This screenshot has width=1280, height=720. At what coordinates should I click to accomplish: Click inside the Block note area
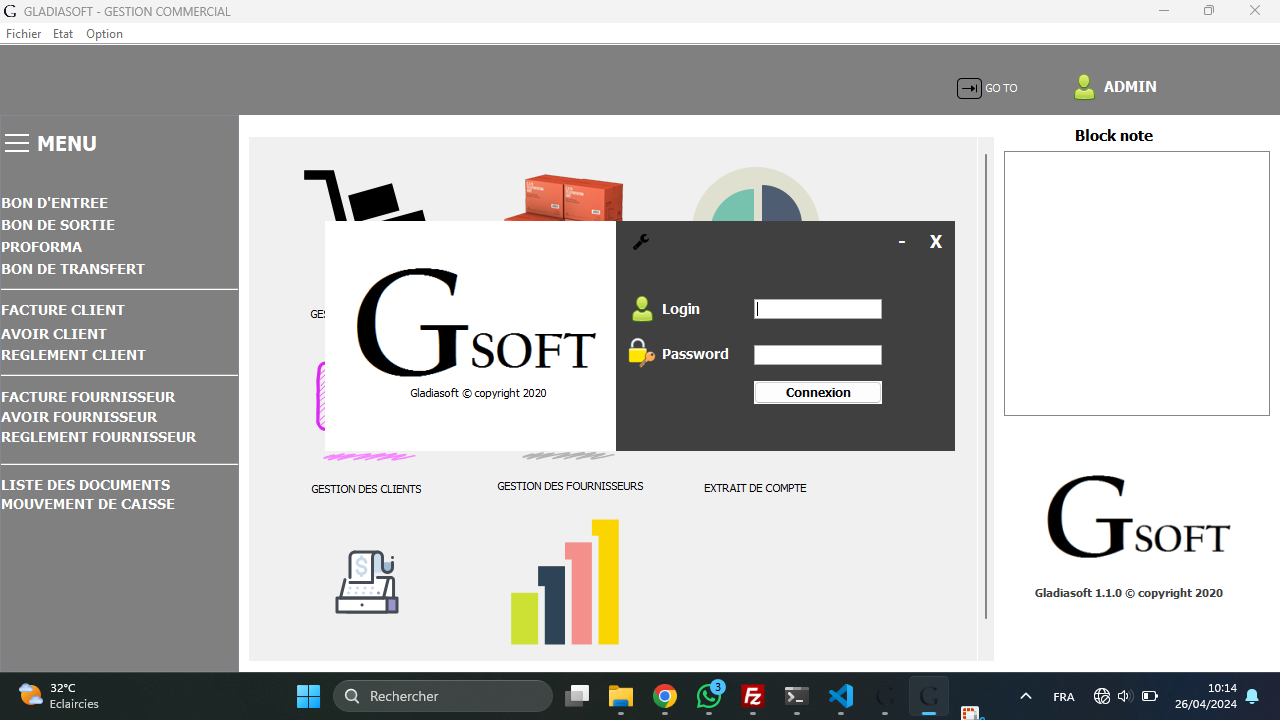click(1136, 283)
